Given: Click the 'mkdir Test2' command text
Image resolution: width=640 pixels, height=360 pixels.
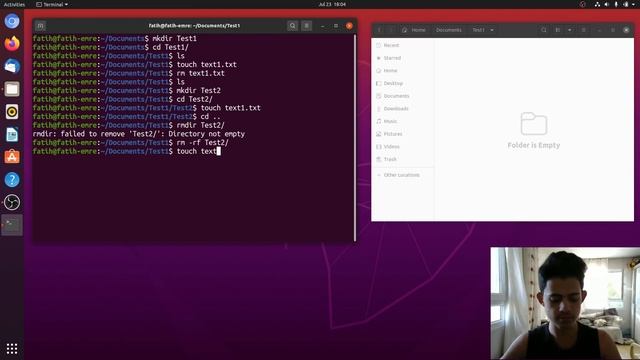Looking at the screenshot, I should tap(198, 90).
